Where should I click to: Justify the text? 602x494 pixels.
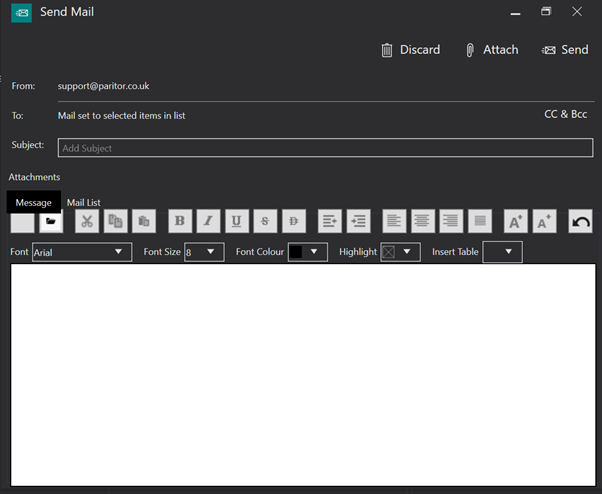[x=480, y=221]
